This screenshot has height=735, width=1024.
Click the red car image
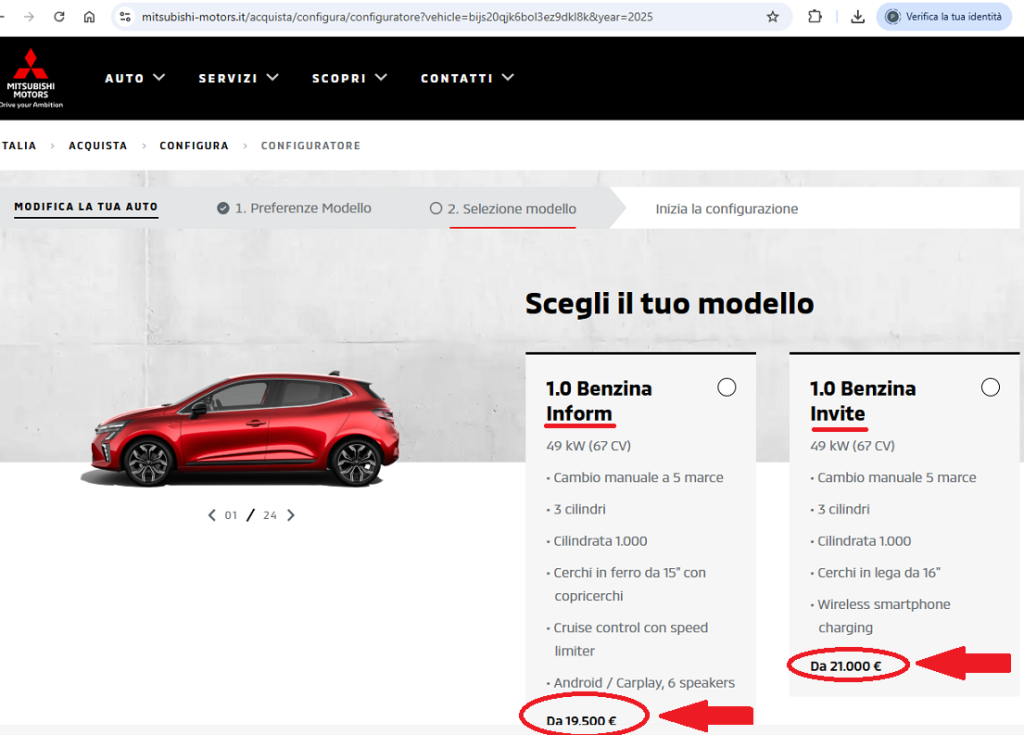pyautogui.click(x=240, y=429)
